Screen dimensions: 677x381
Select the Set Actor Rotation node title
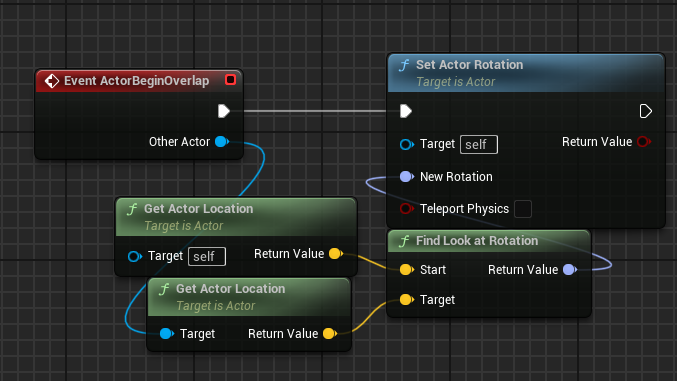coord(469,65)
